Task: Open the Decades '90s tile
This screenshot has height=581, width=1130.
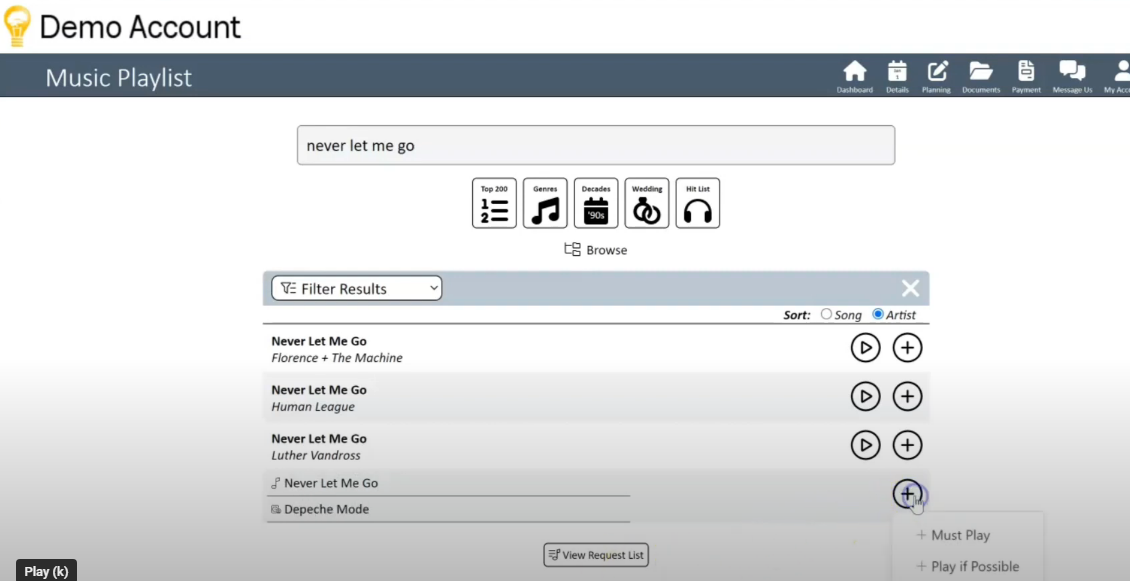Action: tap(596, 203)
